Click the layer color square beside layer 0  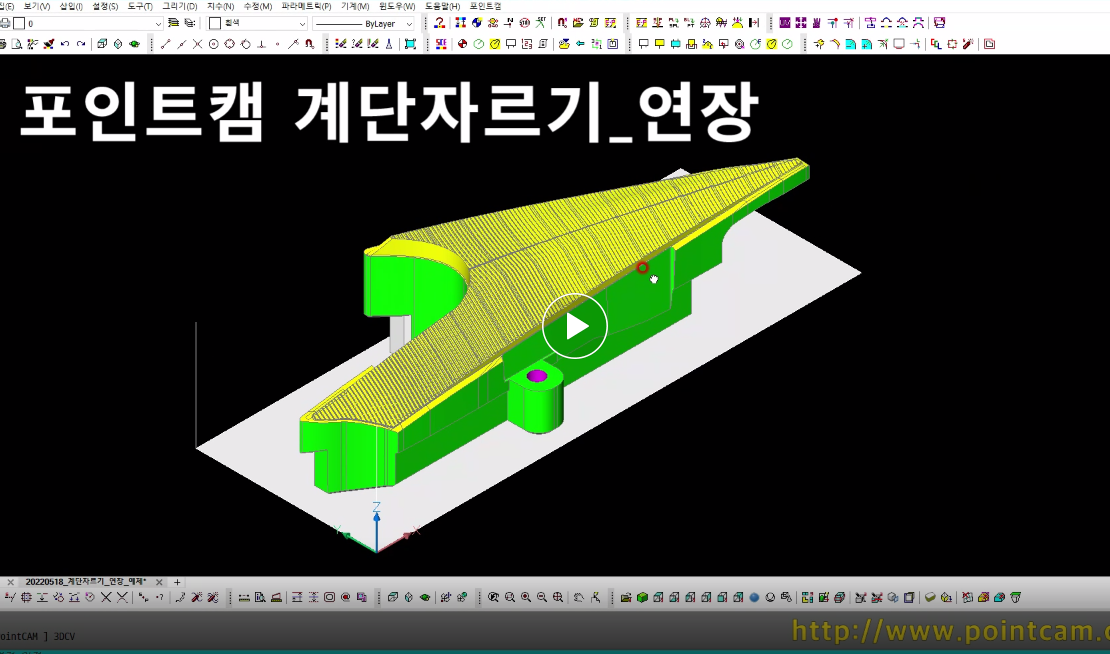19,23
